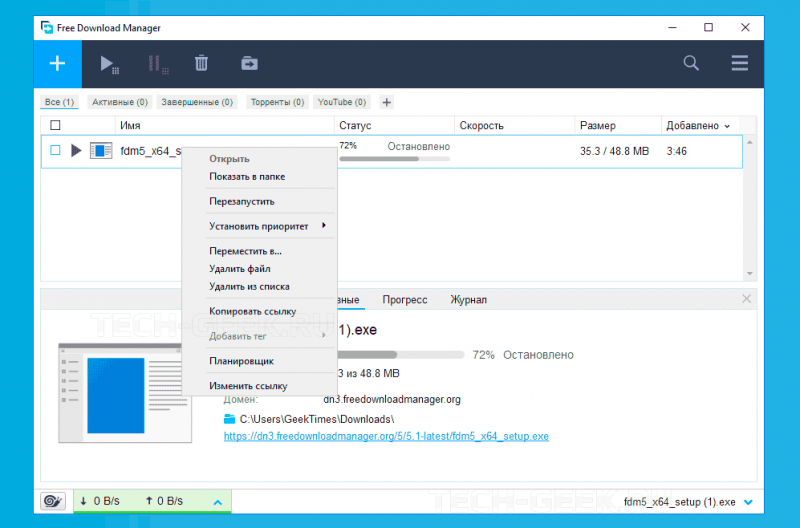Screen dimensions: 800x528
Task: Expand the fdm5_x64_setup (1).exe dropdown at bottom right
Action: [748, 502]
